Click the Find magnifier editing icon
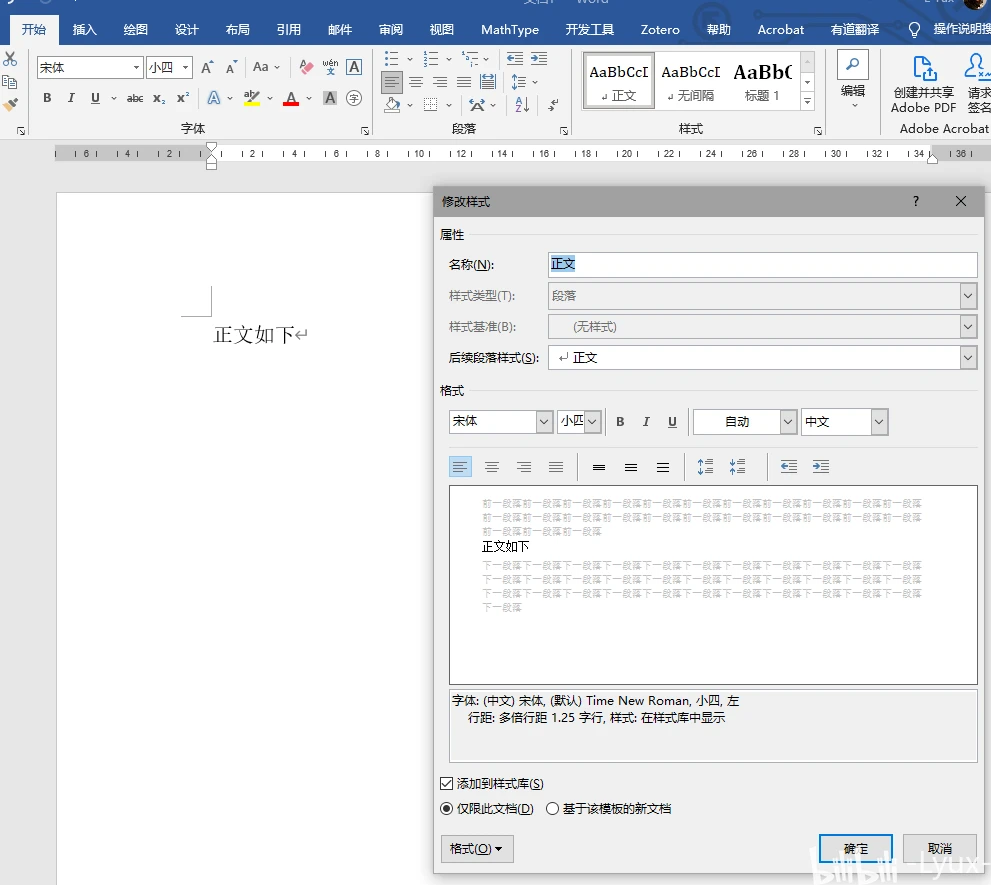 click(853, 64)
